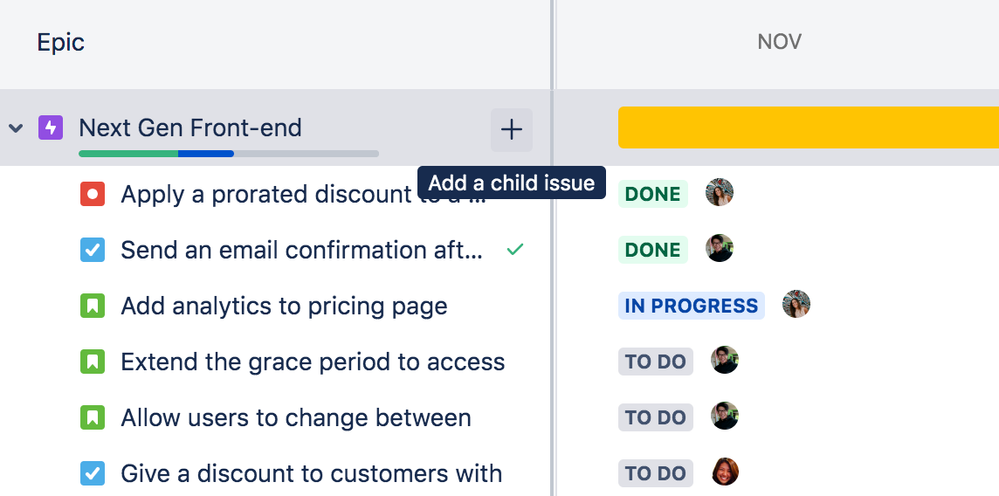Click assignee avatar on the IN PROGRESS row

(x=796, y=305)
